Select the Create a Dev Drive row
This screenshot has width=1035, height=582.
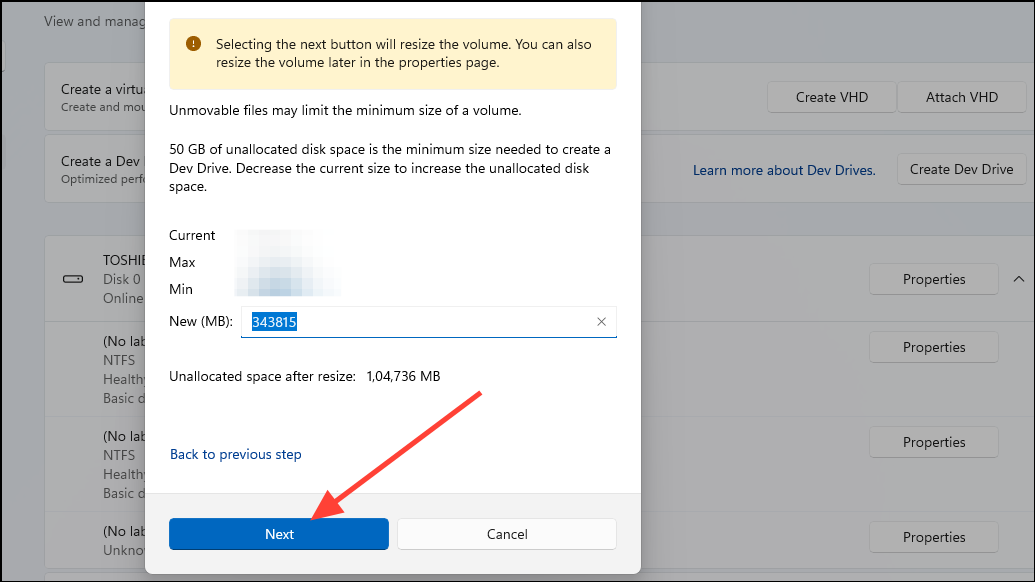(110, 168)
